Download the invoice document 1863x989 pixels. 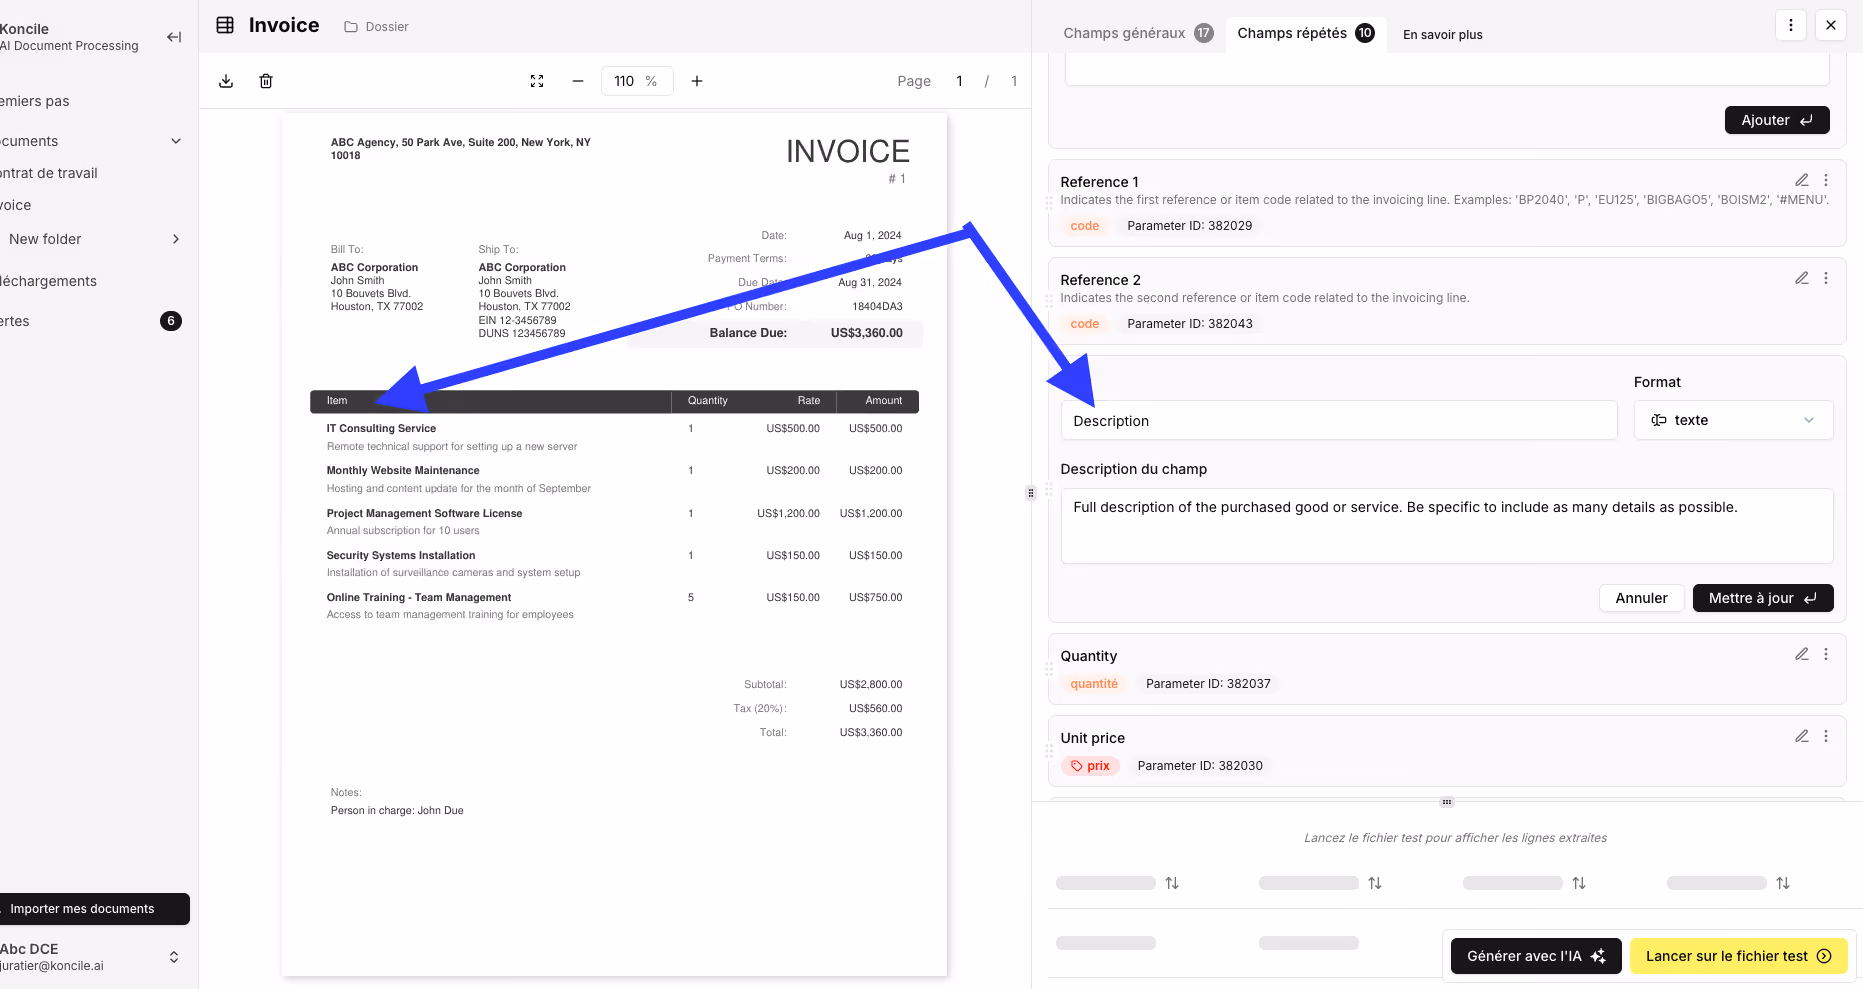pos(226,81)
